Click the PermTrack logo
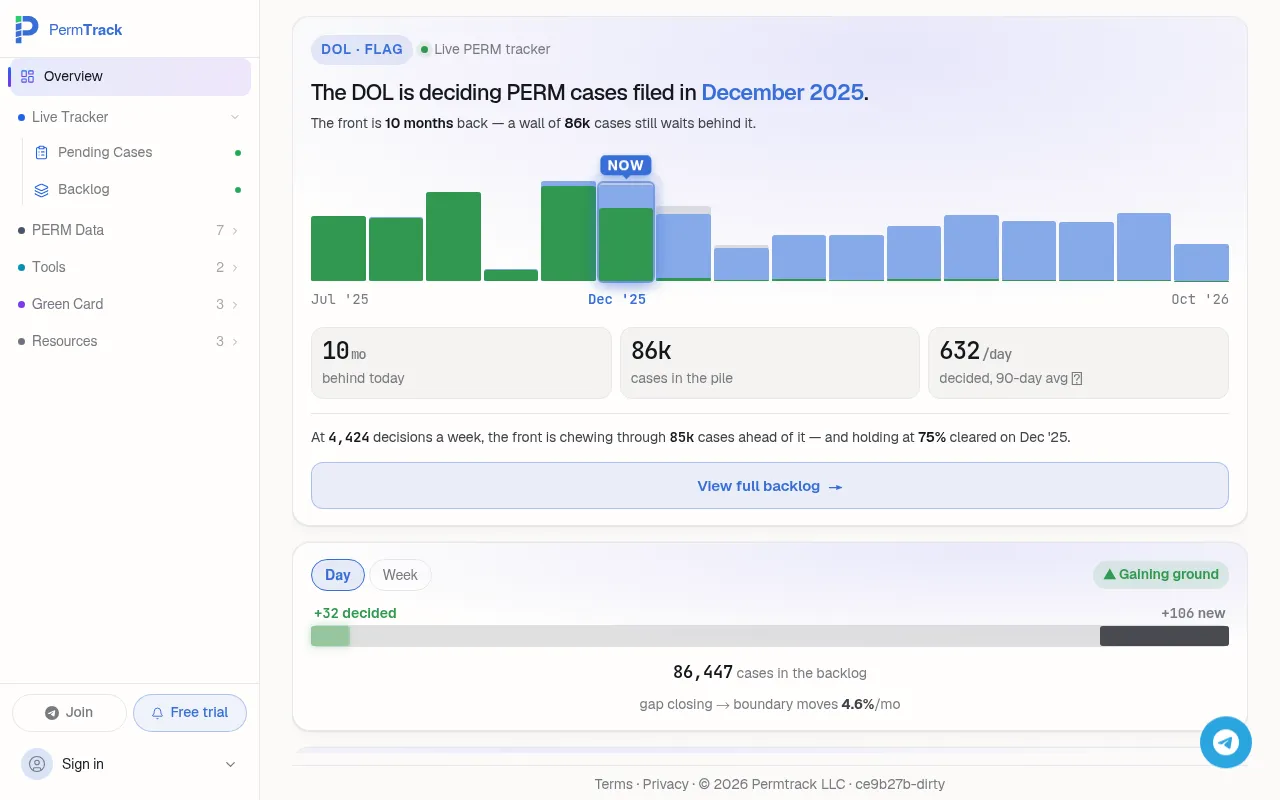The height and width of the screenshot is (800, 1280). tap(69, 30)
